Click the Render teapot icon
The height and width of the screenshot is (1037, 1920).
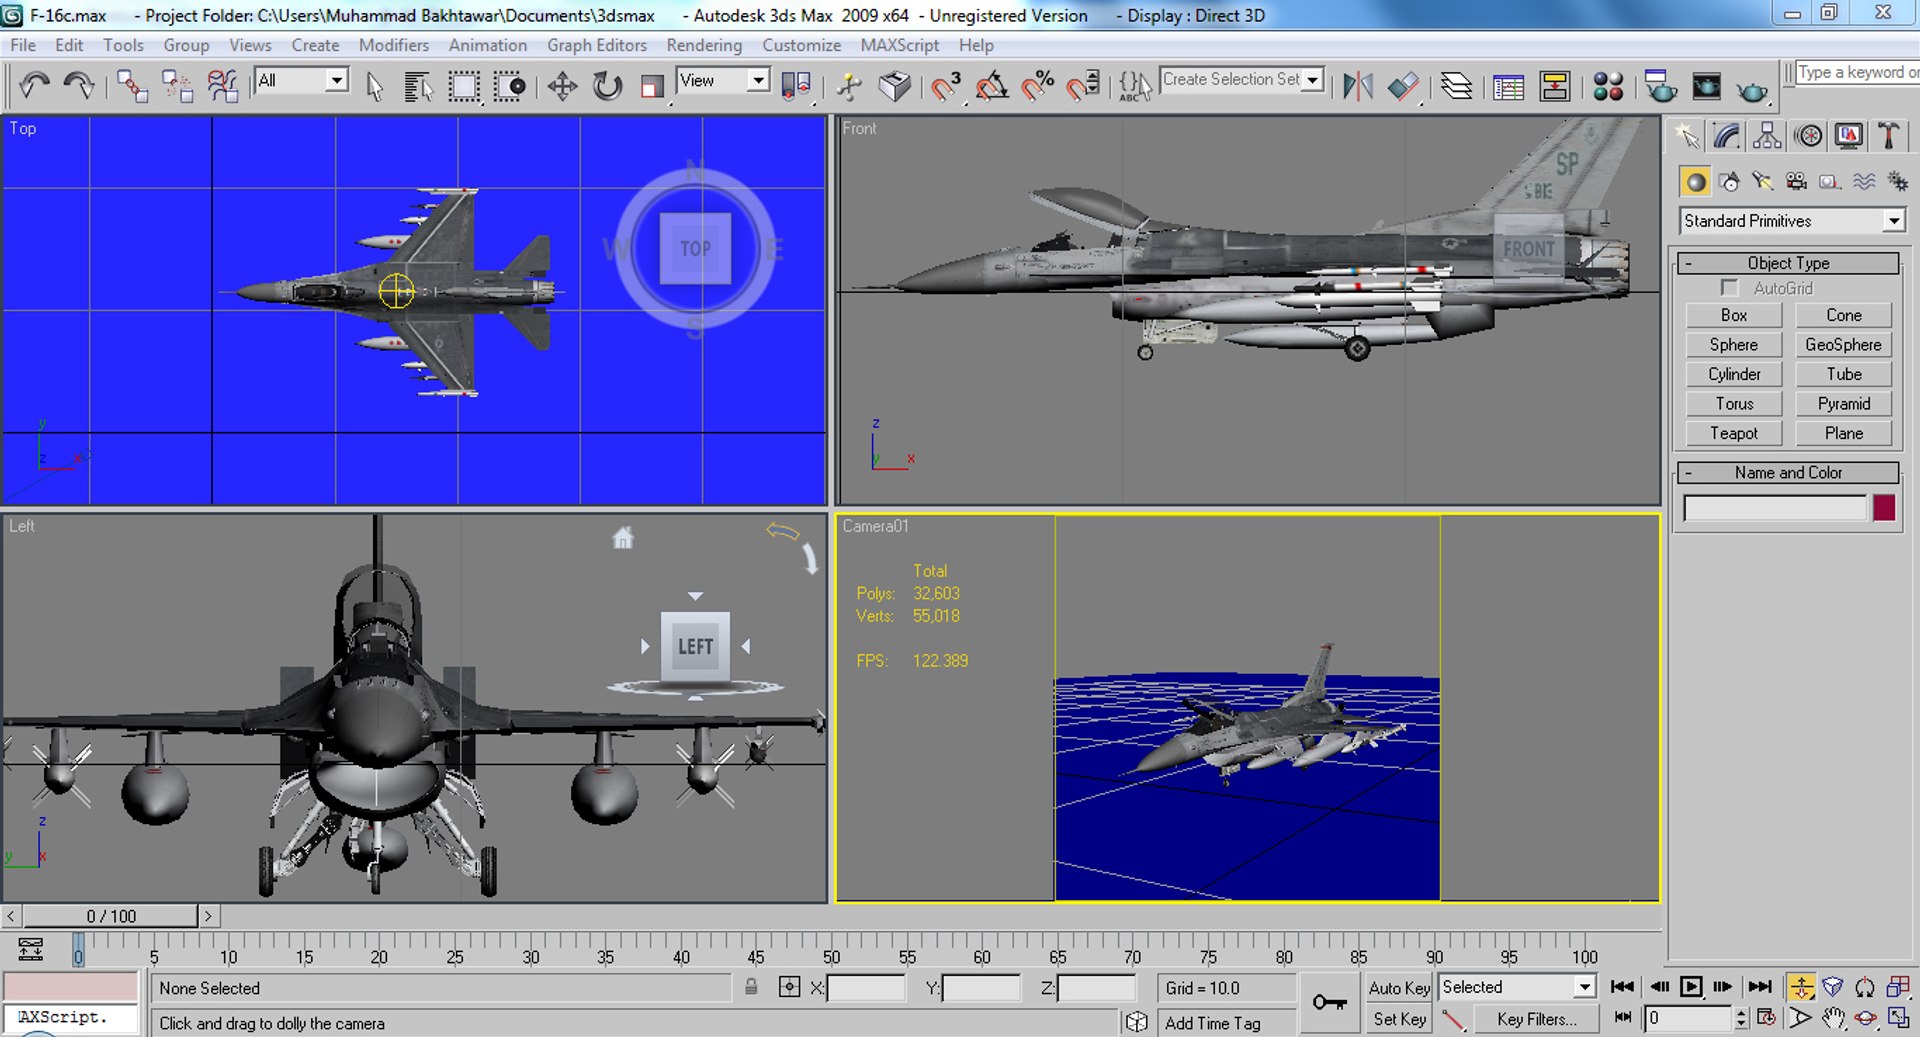point(1751,89)
